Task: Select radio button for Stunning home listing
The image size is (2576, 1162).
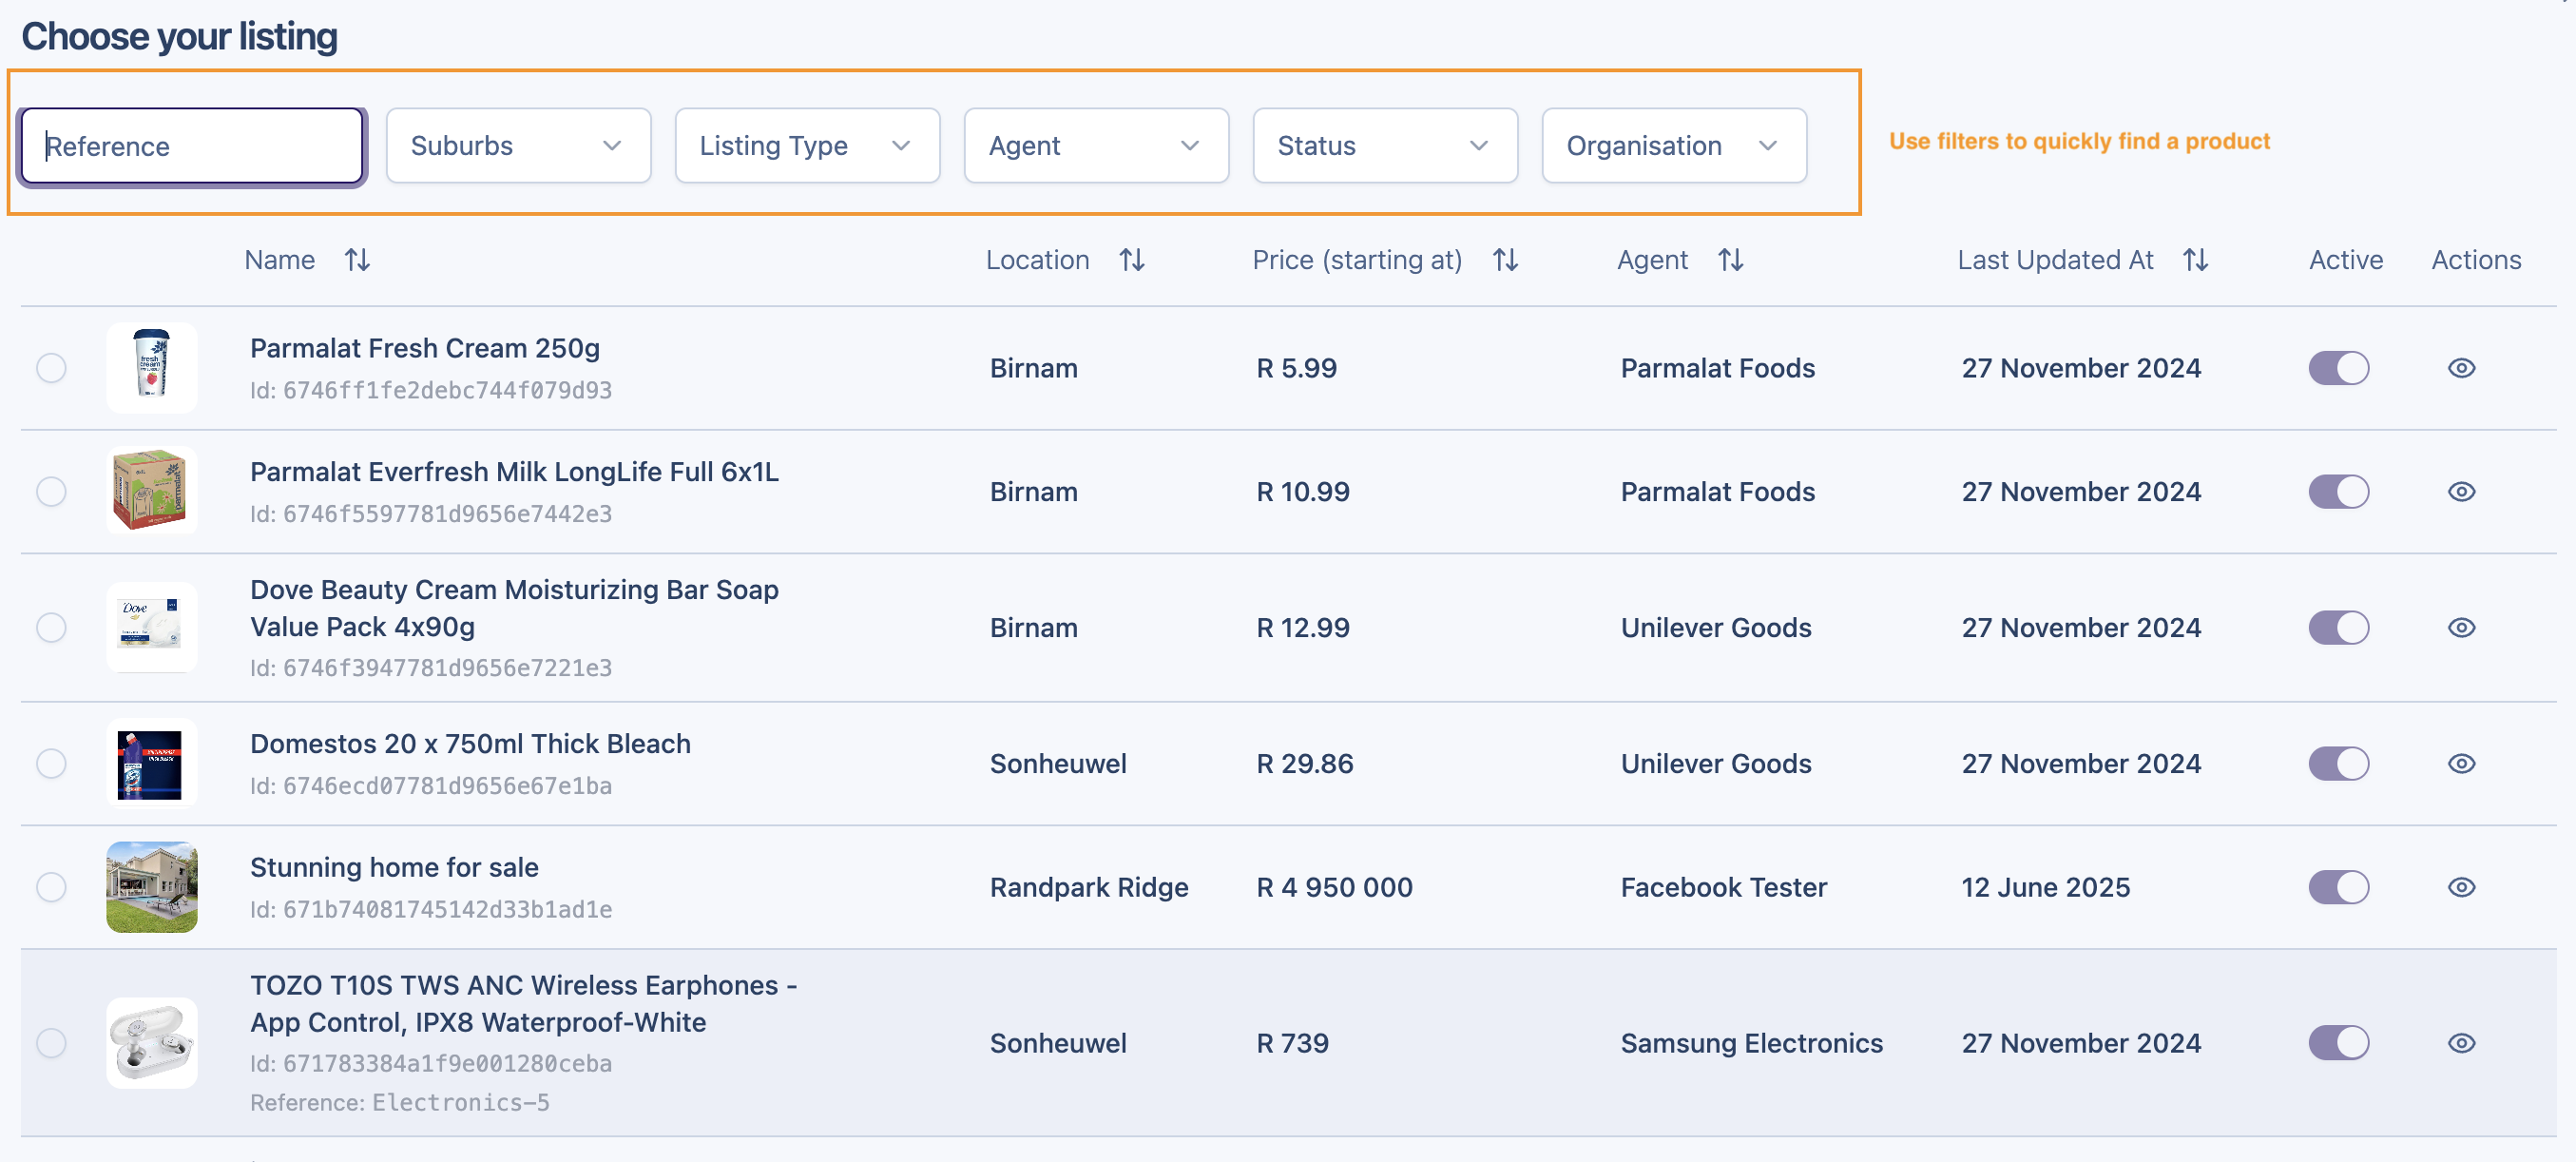Action: pos(51,887)
